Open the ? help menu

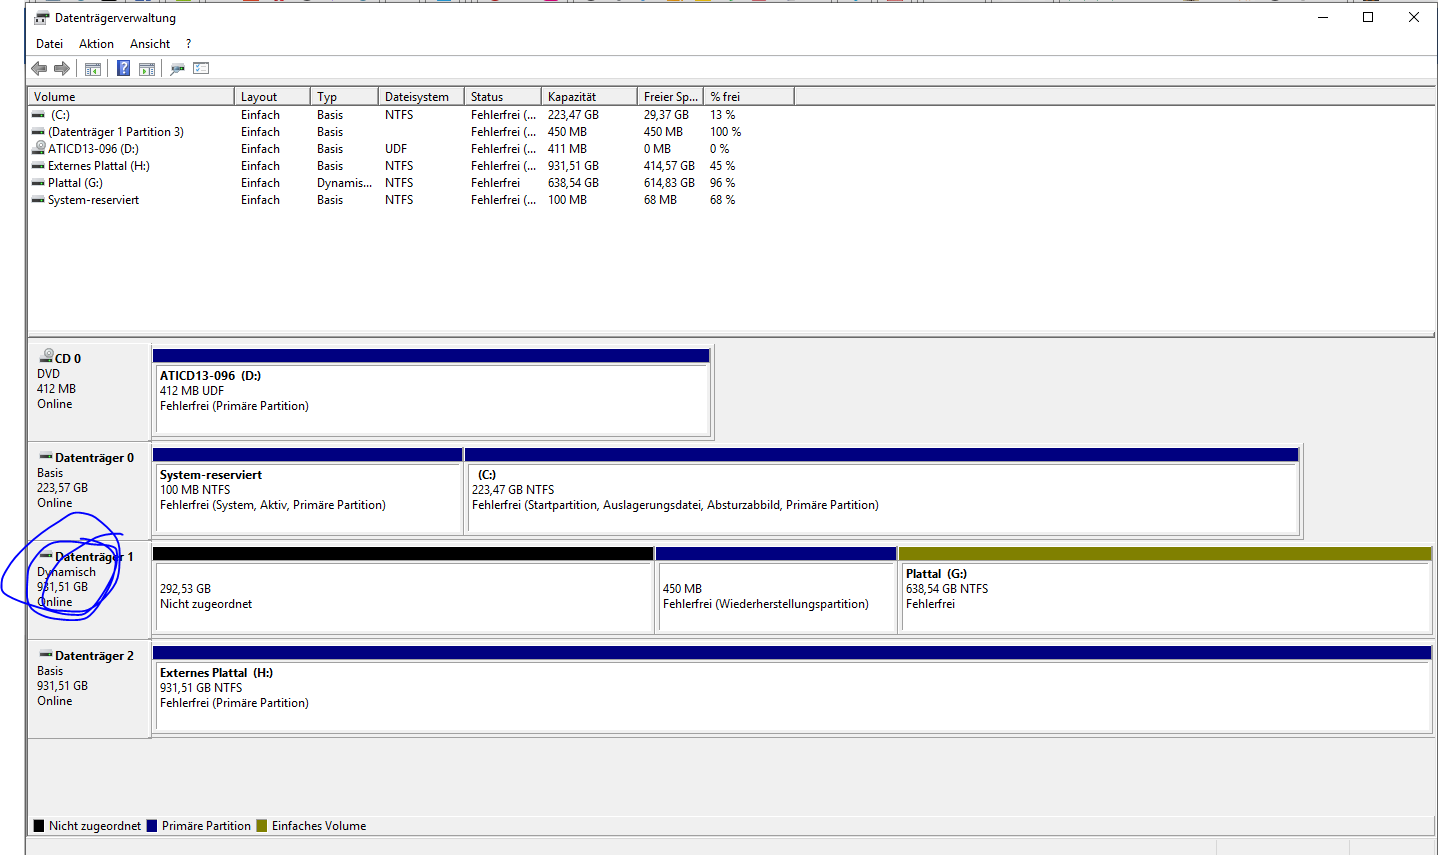(x=188, y=44)
